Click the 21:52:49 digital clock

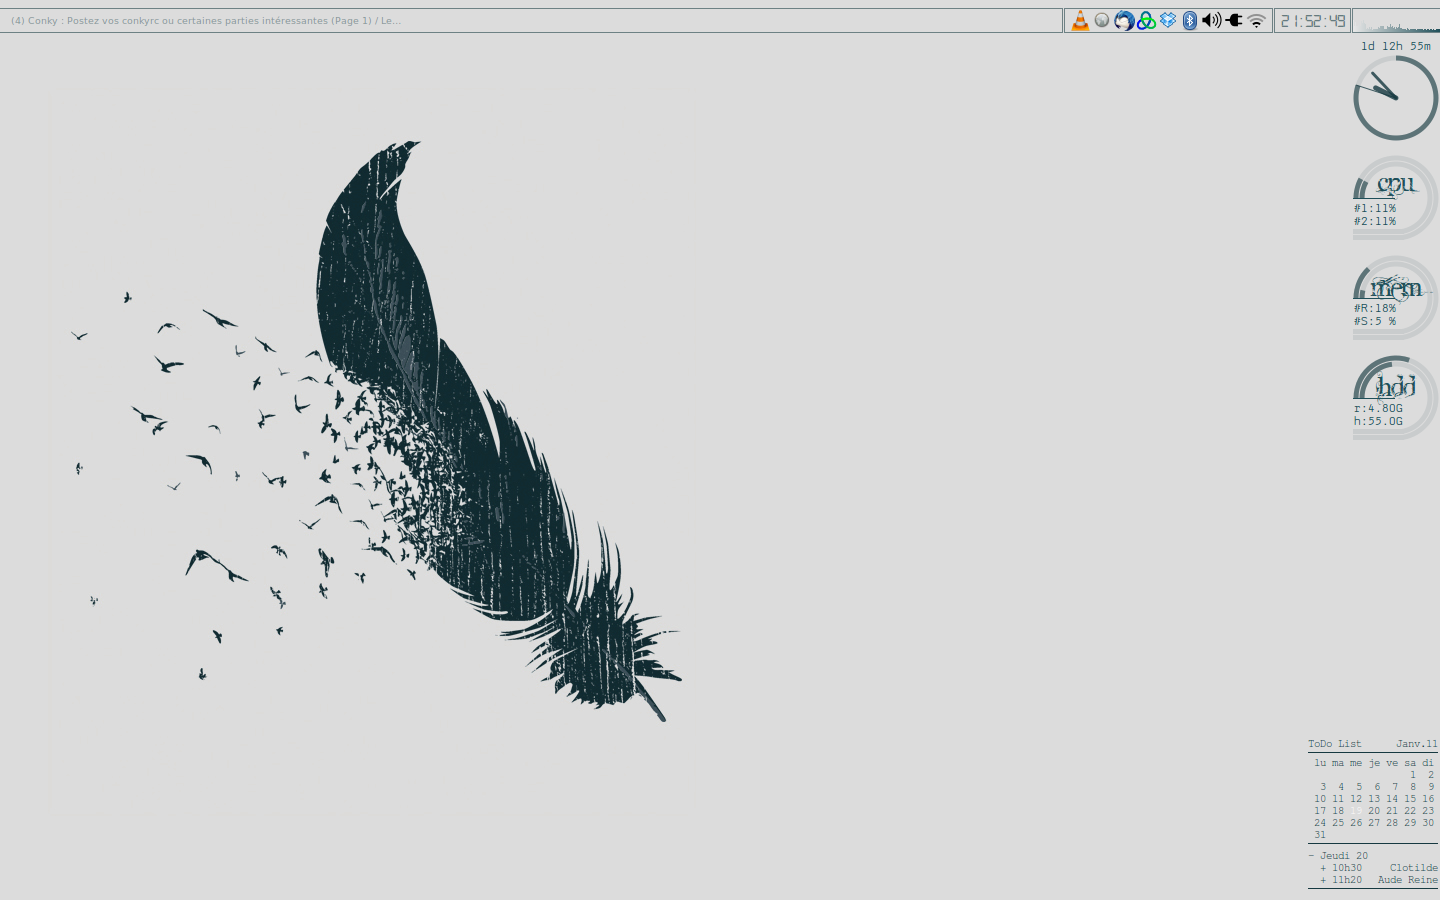[1313, 21]
